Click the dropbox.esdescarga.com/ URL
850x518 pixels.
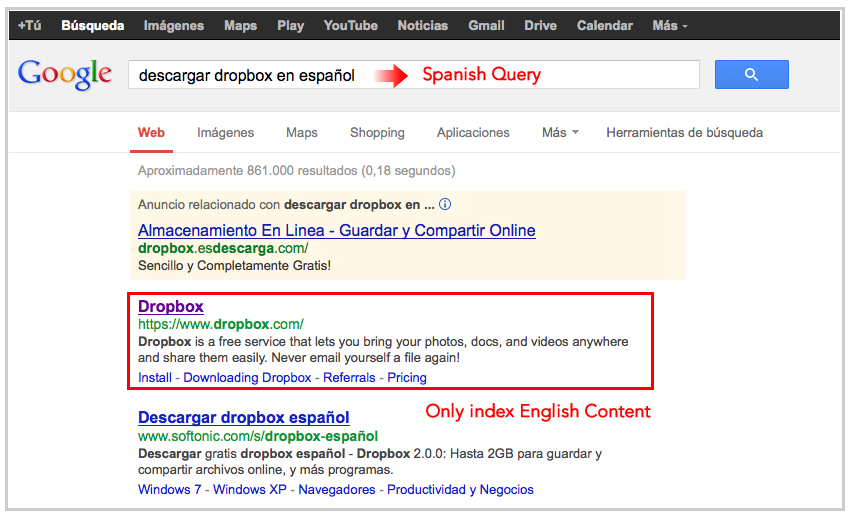(x=223, y=249)
